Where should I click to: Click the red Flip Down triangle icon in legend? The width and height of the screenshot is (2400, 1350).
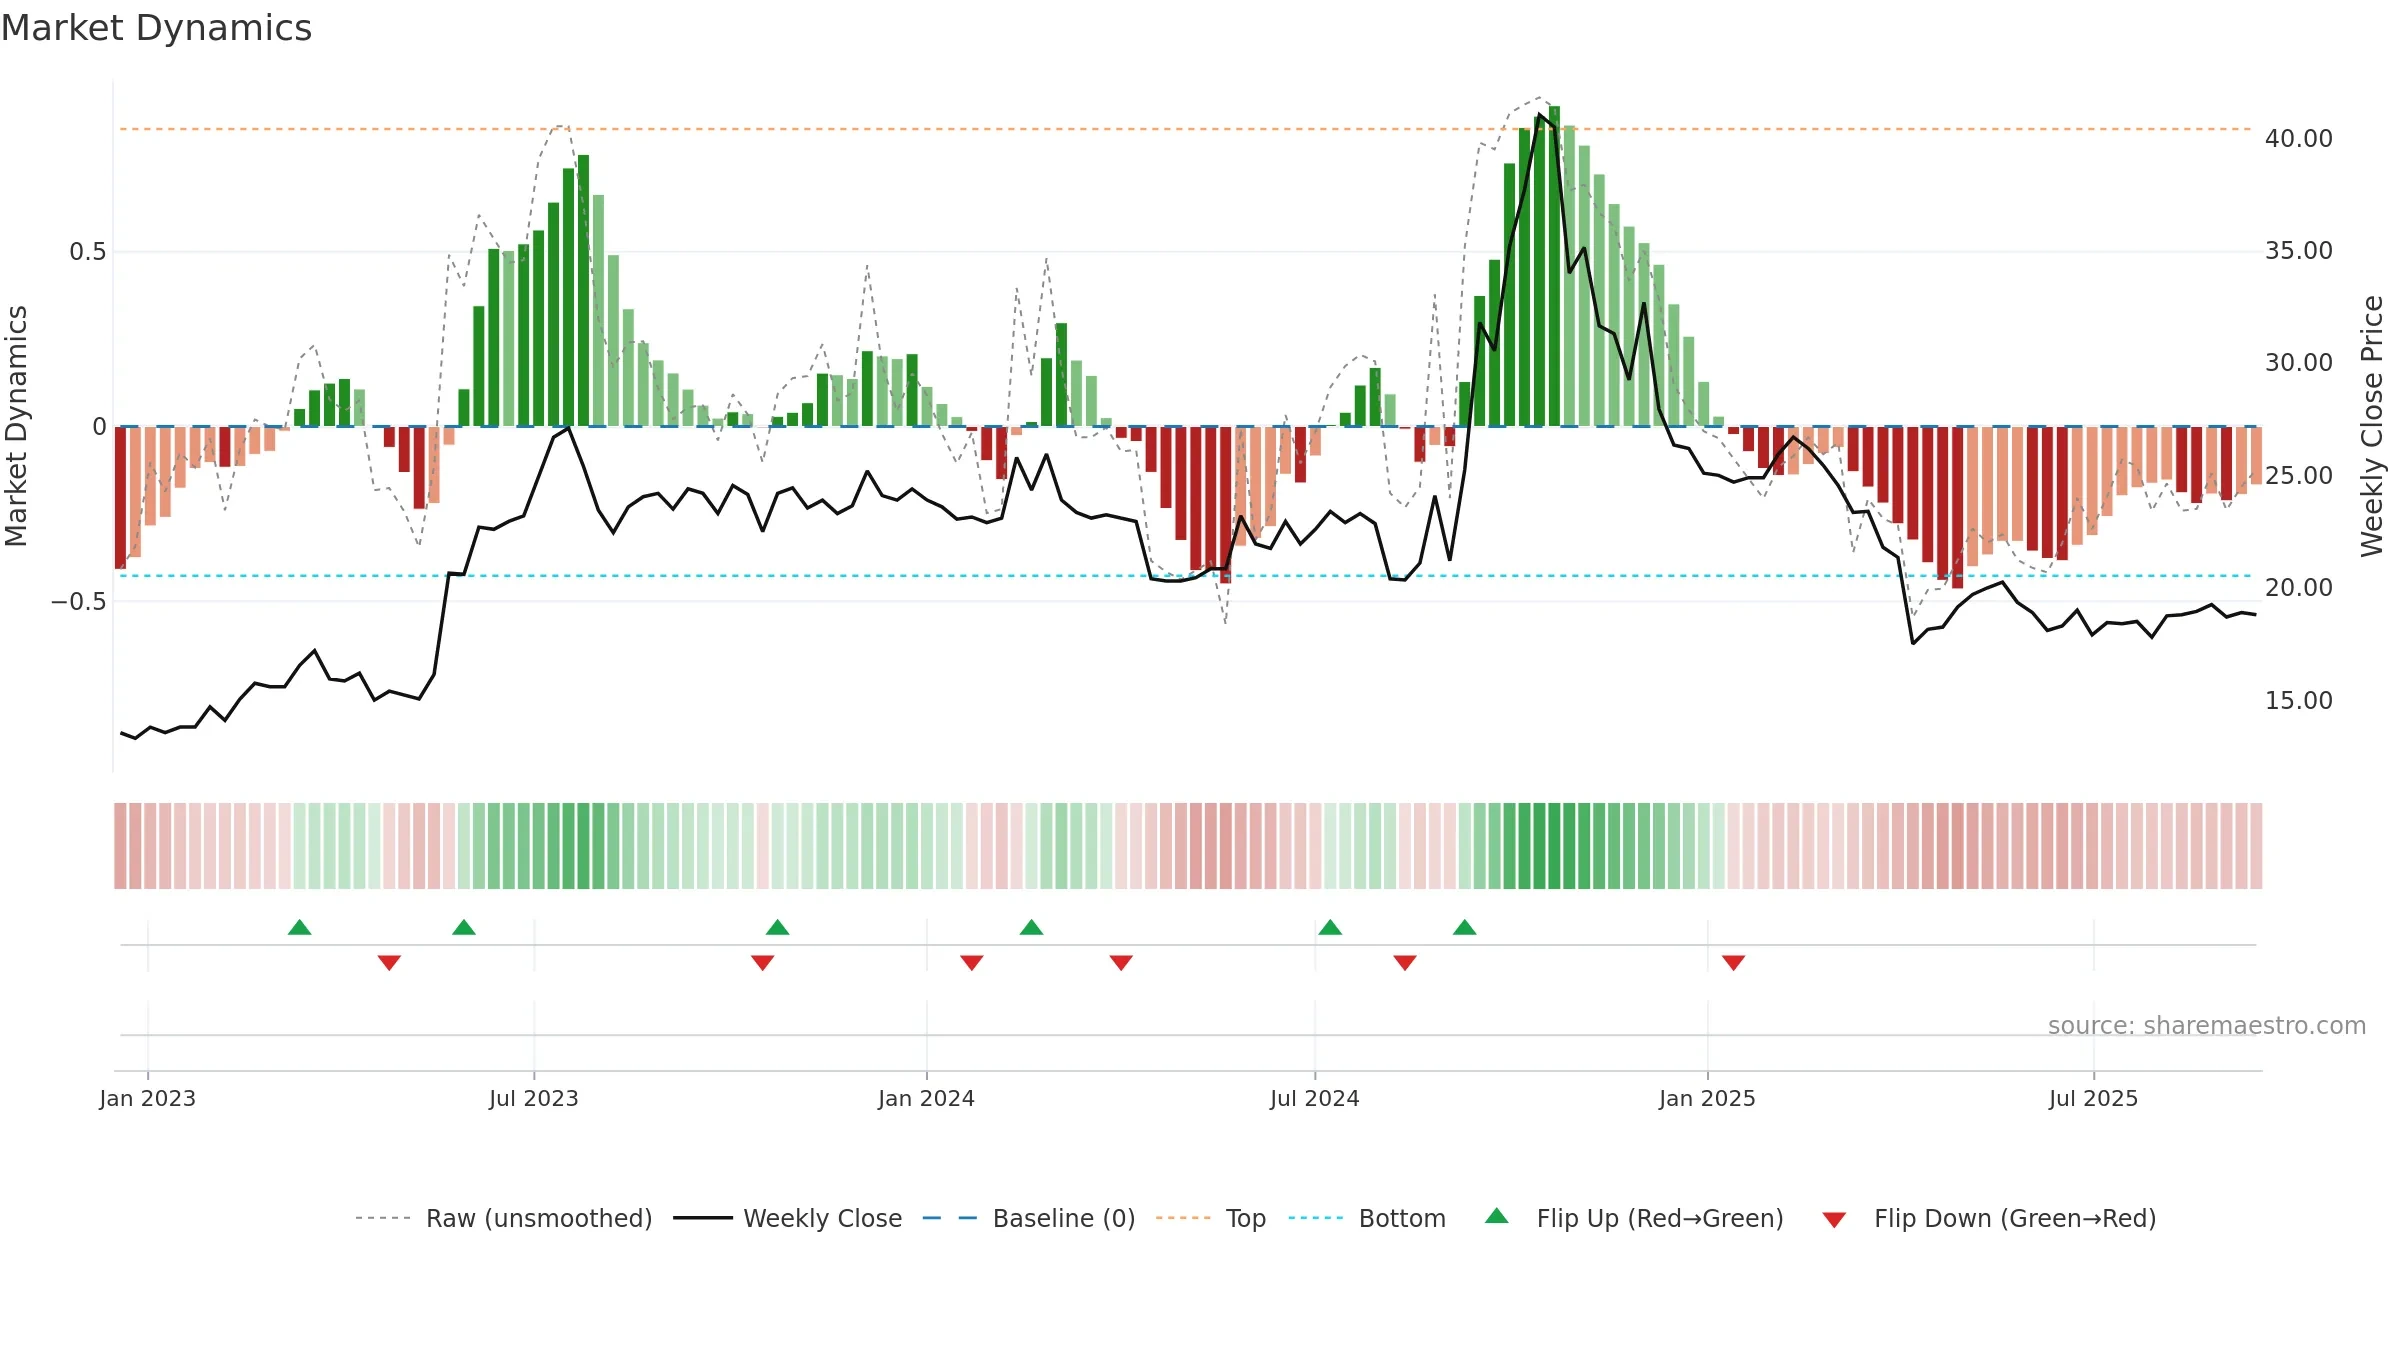coord(1834,1220)
